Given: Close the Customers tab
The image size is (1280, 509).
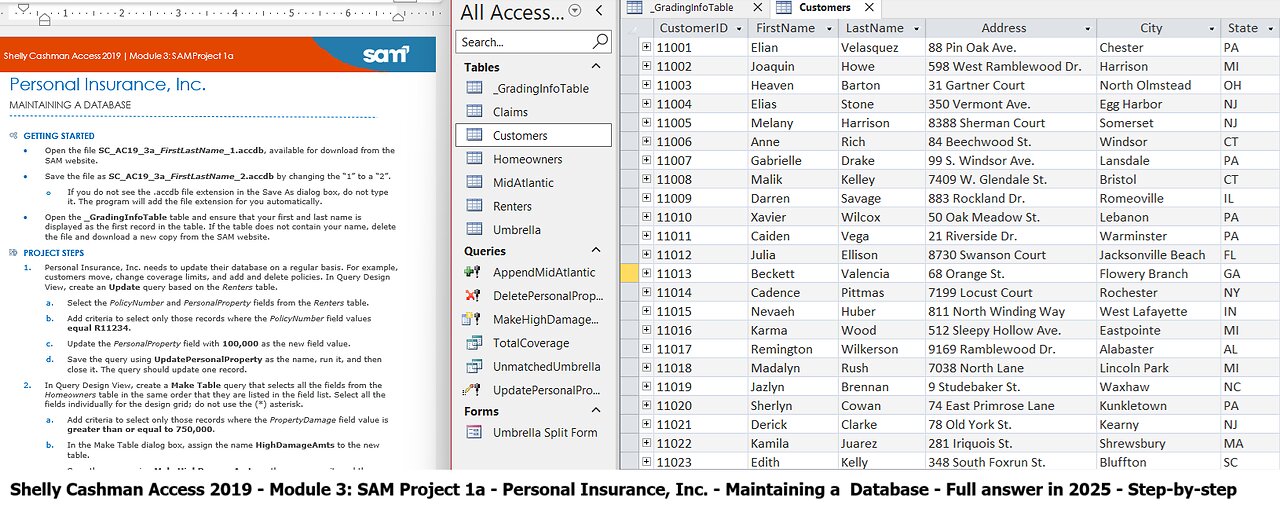Looking at the screenshot, I should click(x=869, y=8).
